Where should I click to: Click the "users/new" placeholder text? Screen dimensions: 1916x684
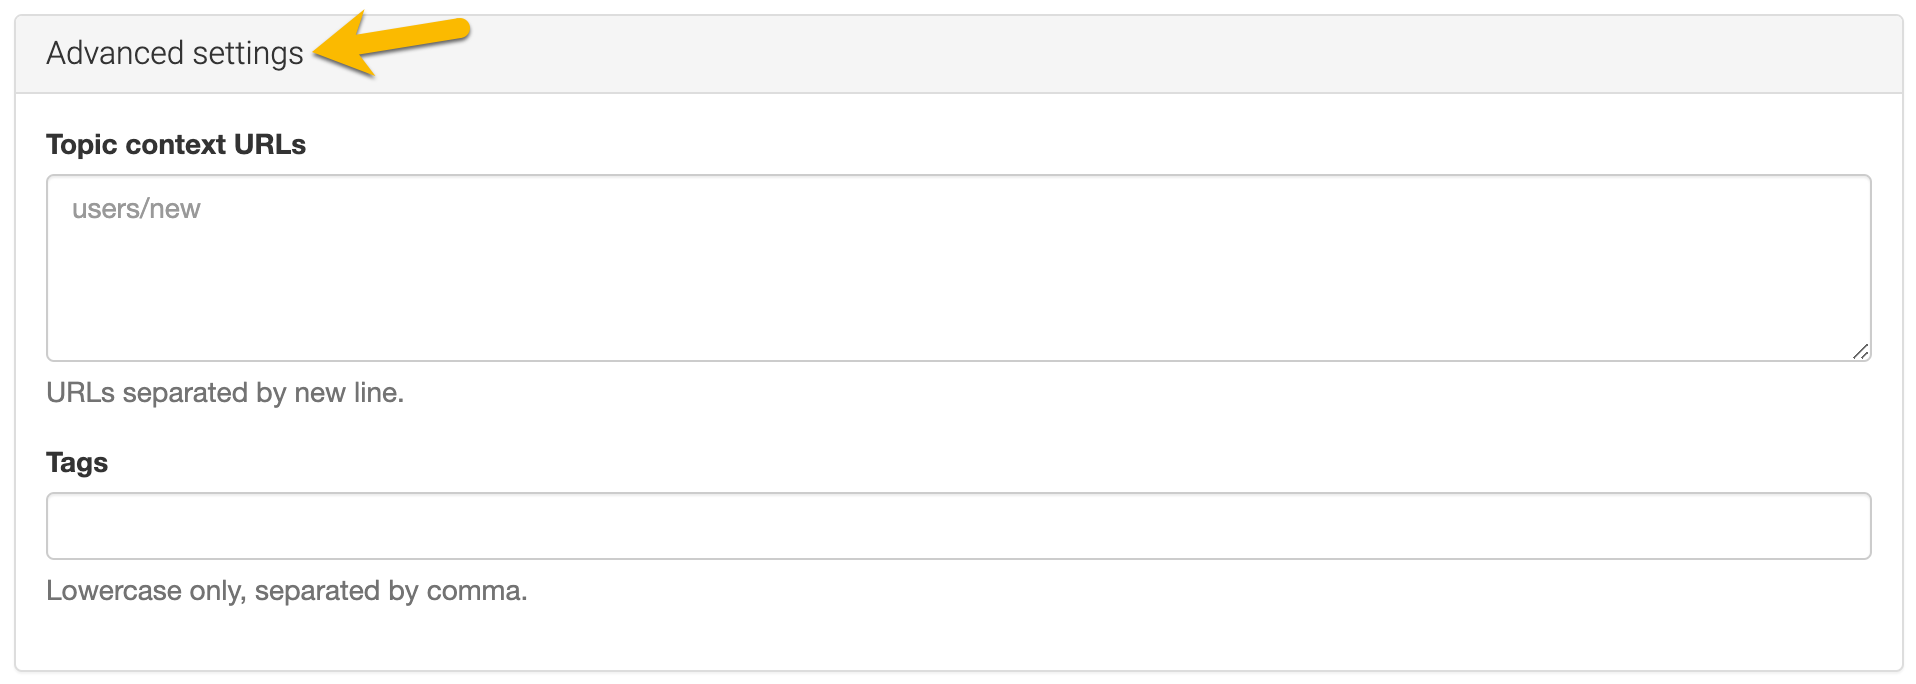pyautogui.click(x=136, y=209)
